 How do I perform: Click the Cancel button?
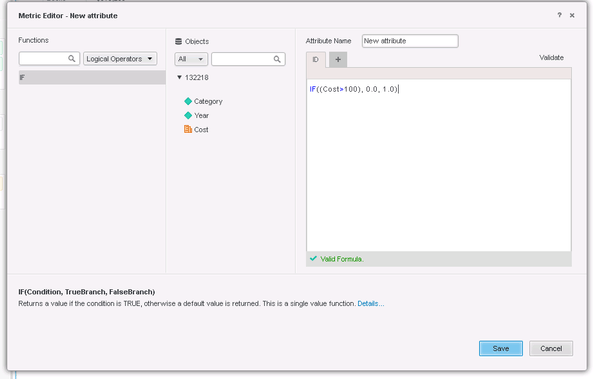tap(551, 348)
